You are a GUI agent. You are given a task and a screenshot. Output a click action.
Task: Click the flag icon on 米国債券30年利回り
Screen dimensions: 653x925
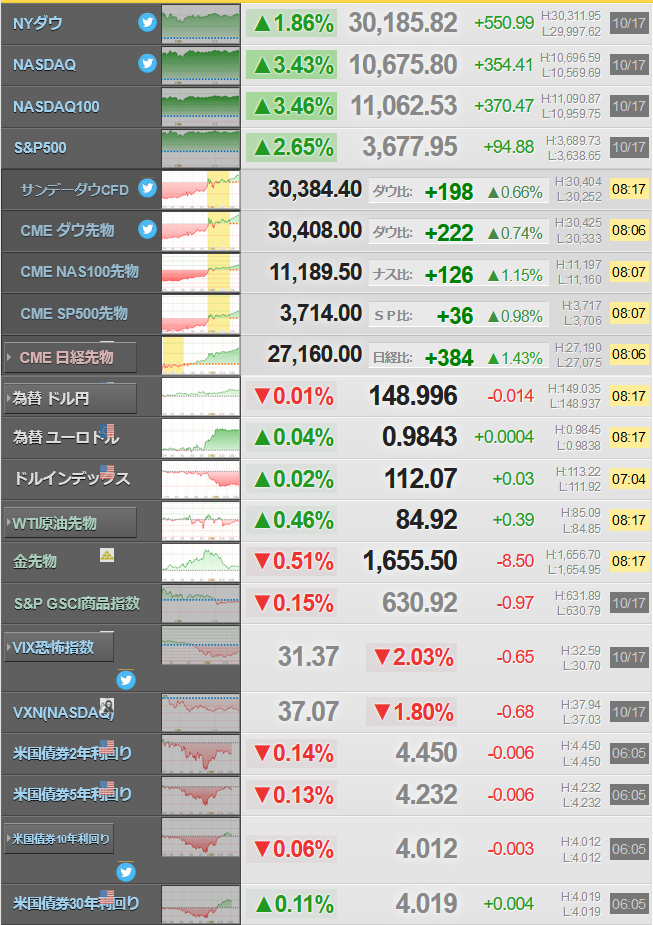click(x=107, y=897)
